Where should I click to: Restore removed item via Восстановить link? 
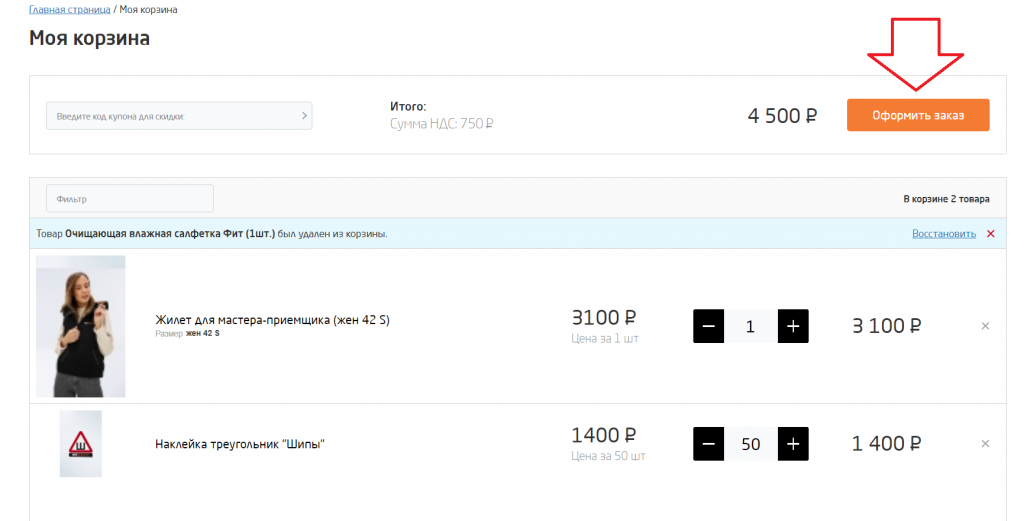(x=944, y=234)
